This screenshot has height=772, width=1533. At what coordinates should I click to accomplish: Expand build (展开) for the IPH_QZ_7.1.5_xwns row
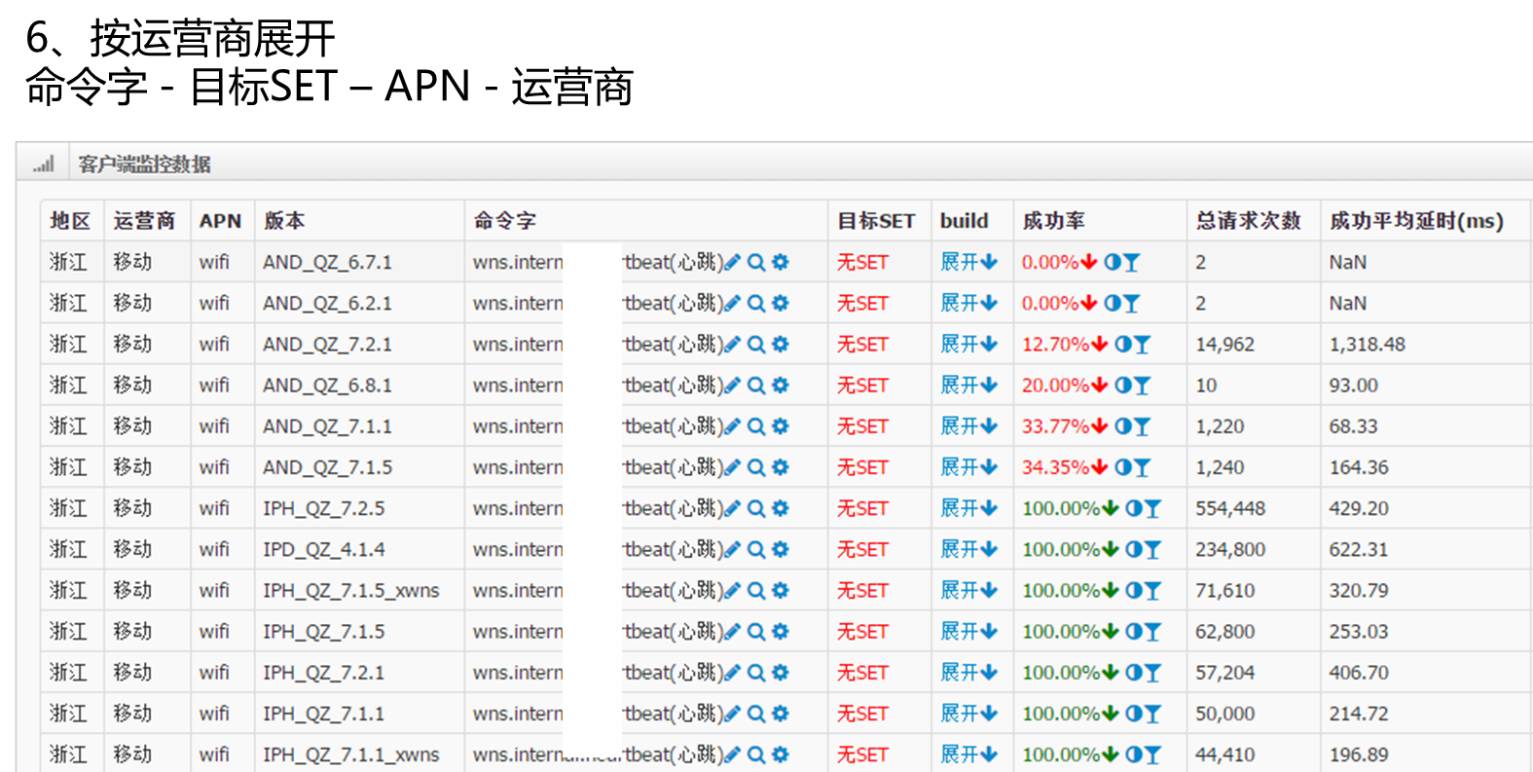(x=969, y=590)
